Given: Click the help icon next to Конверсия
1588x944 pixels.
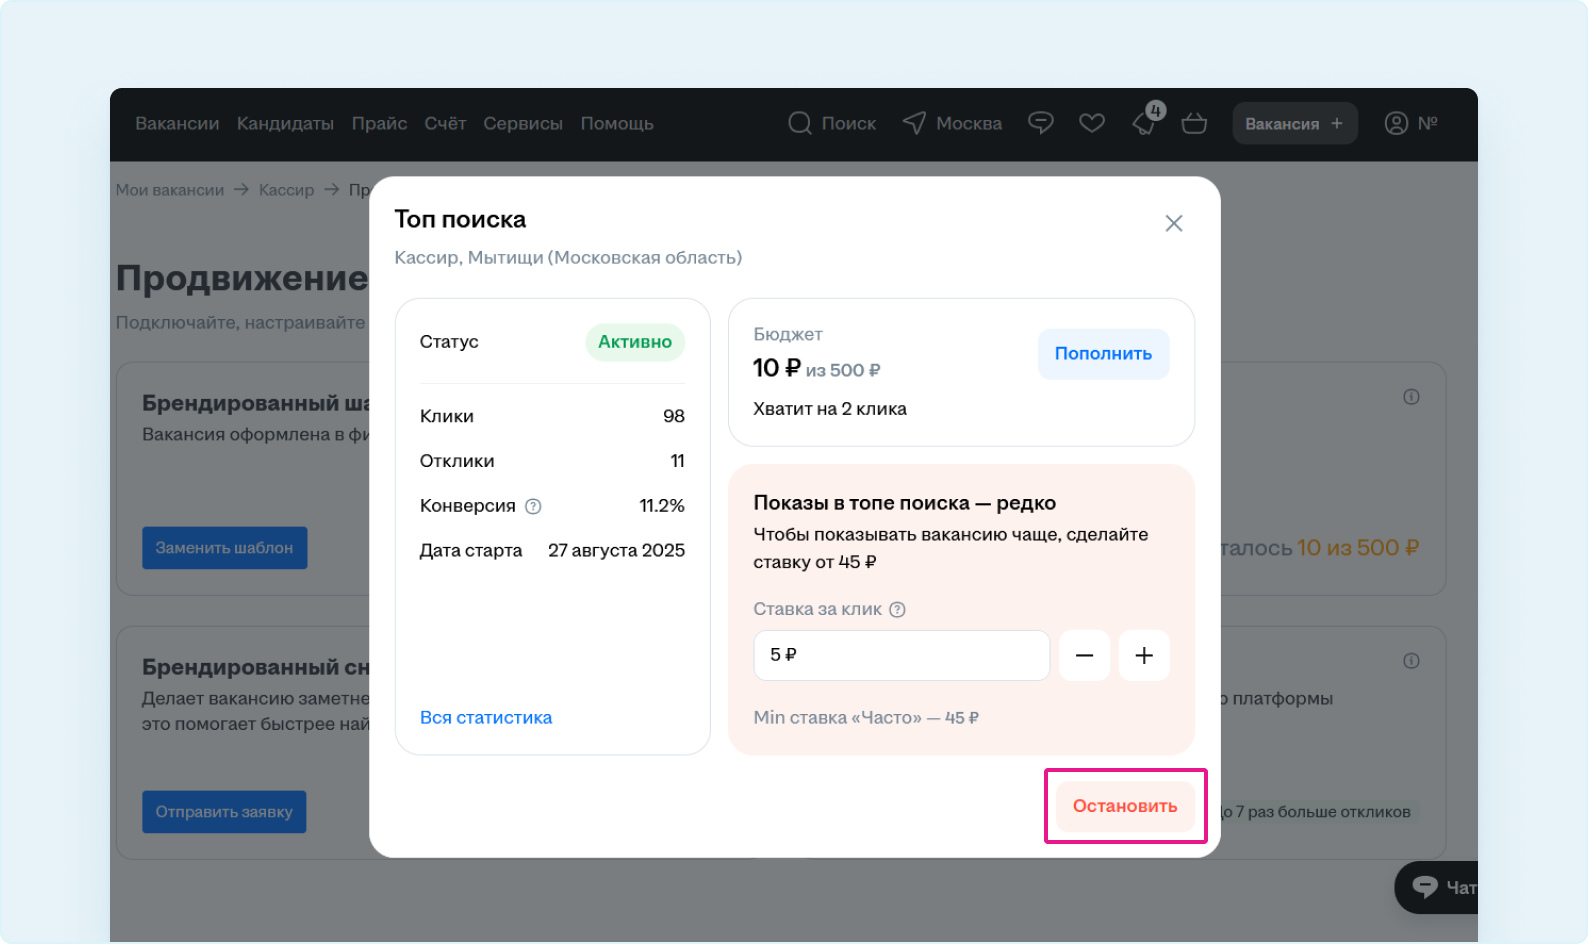Looking at the screenshot, I should click(533, 506).
